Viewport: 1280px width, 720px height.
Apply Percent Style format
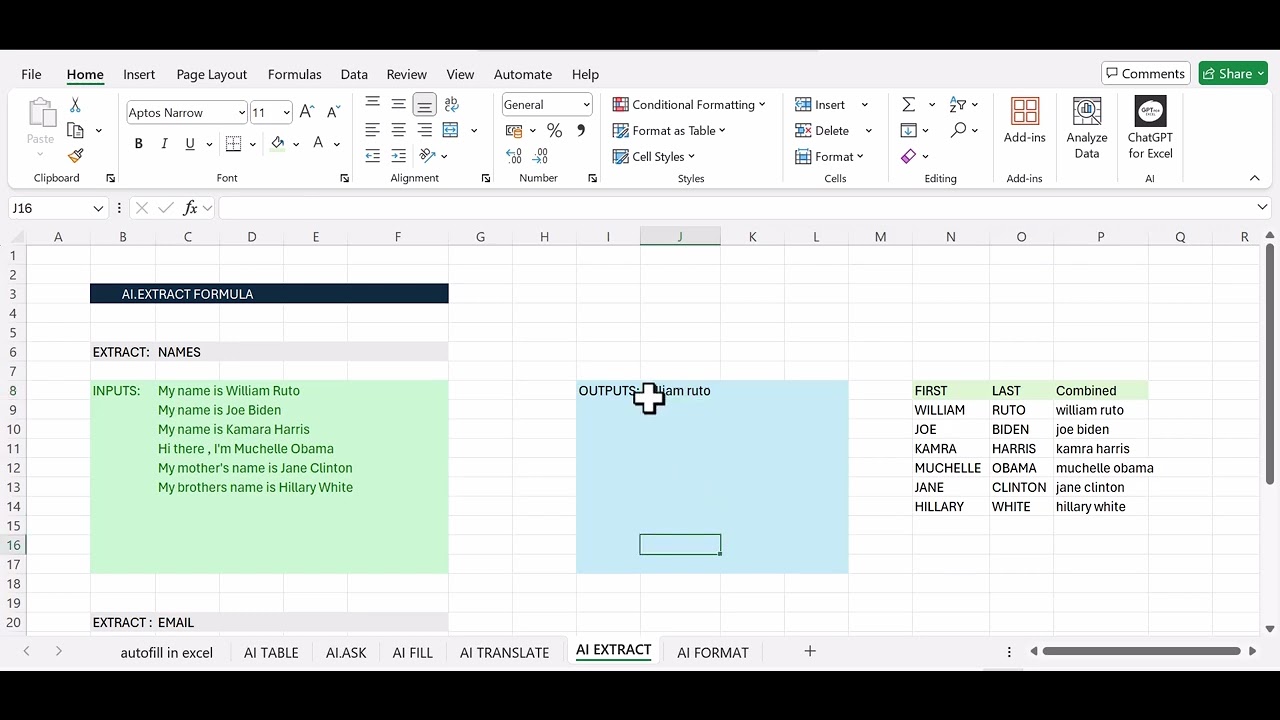pos(554,131)
